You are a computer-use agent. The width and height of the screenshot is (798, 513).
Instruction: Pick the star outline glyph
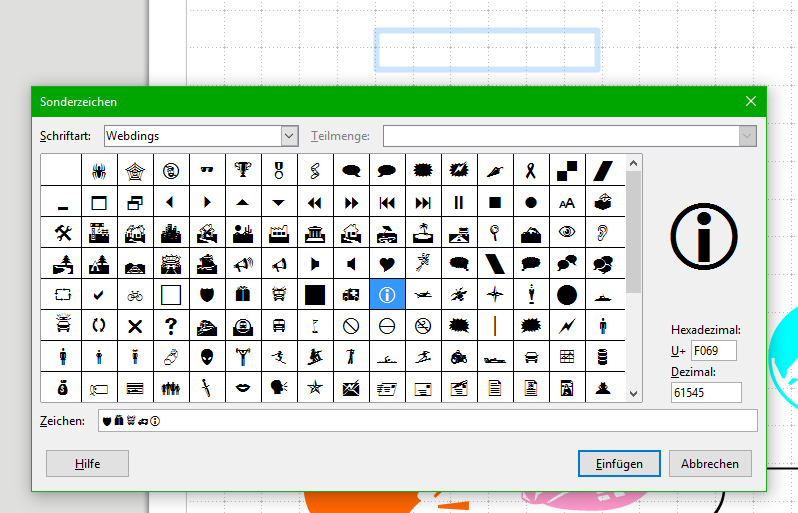tap(315, 388)
